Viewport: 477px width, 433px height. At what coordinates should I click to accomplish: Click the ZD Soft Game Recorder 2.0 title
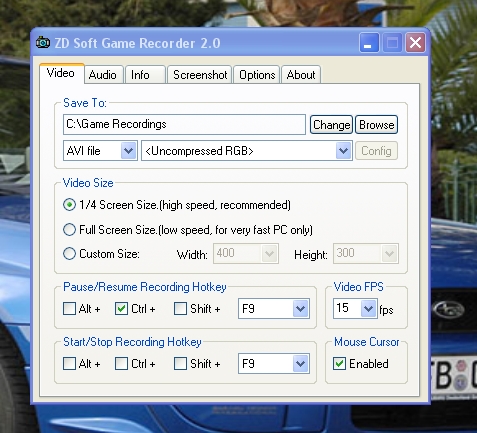tap(137, 43)
